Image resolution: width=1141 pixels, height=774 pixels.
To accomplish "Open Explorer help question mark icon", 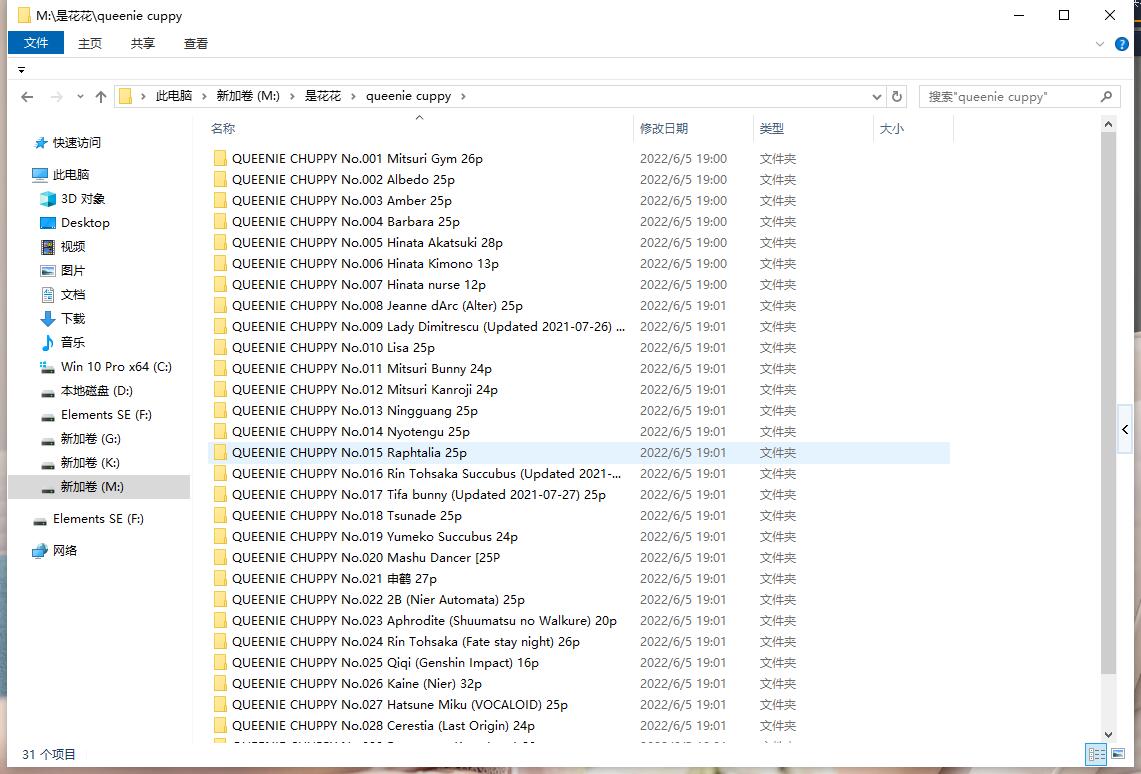I will click(x=1122, y=44).
